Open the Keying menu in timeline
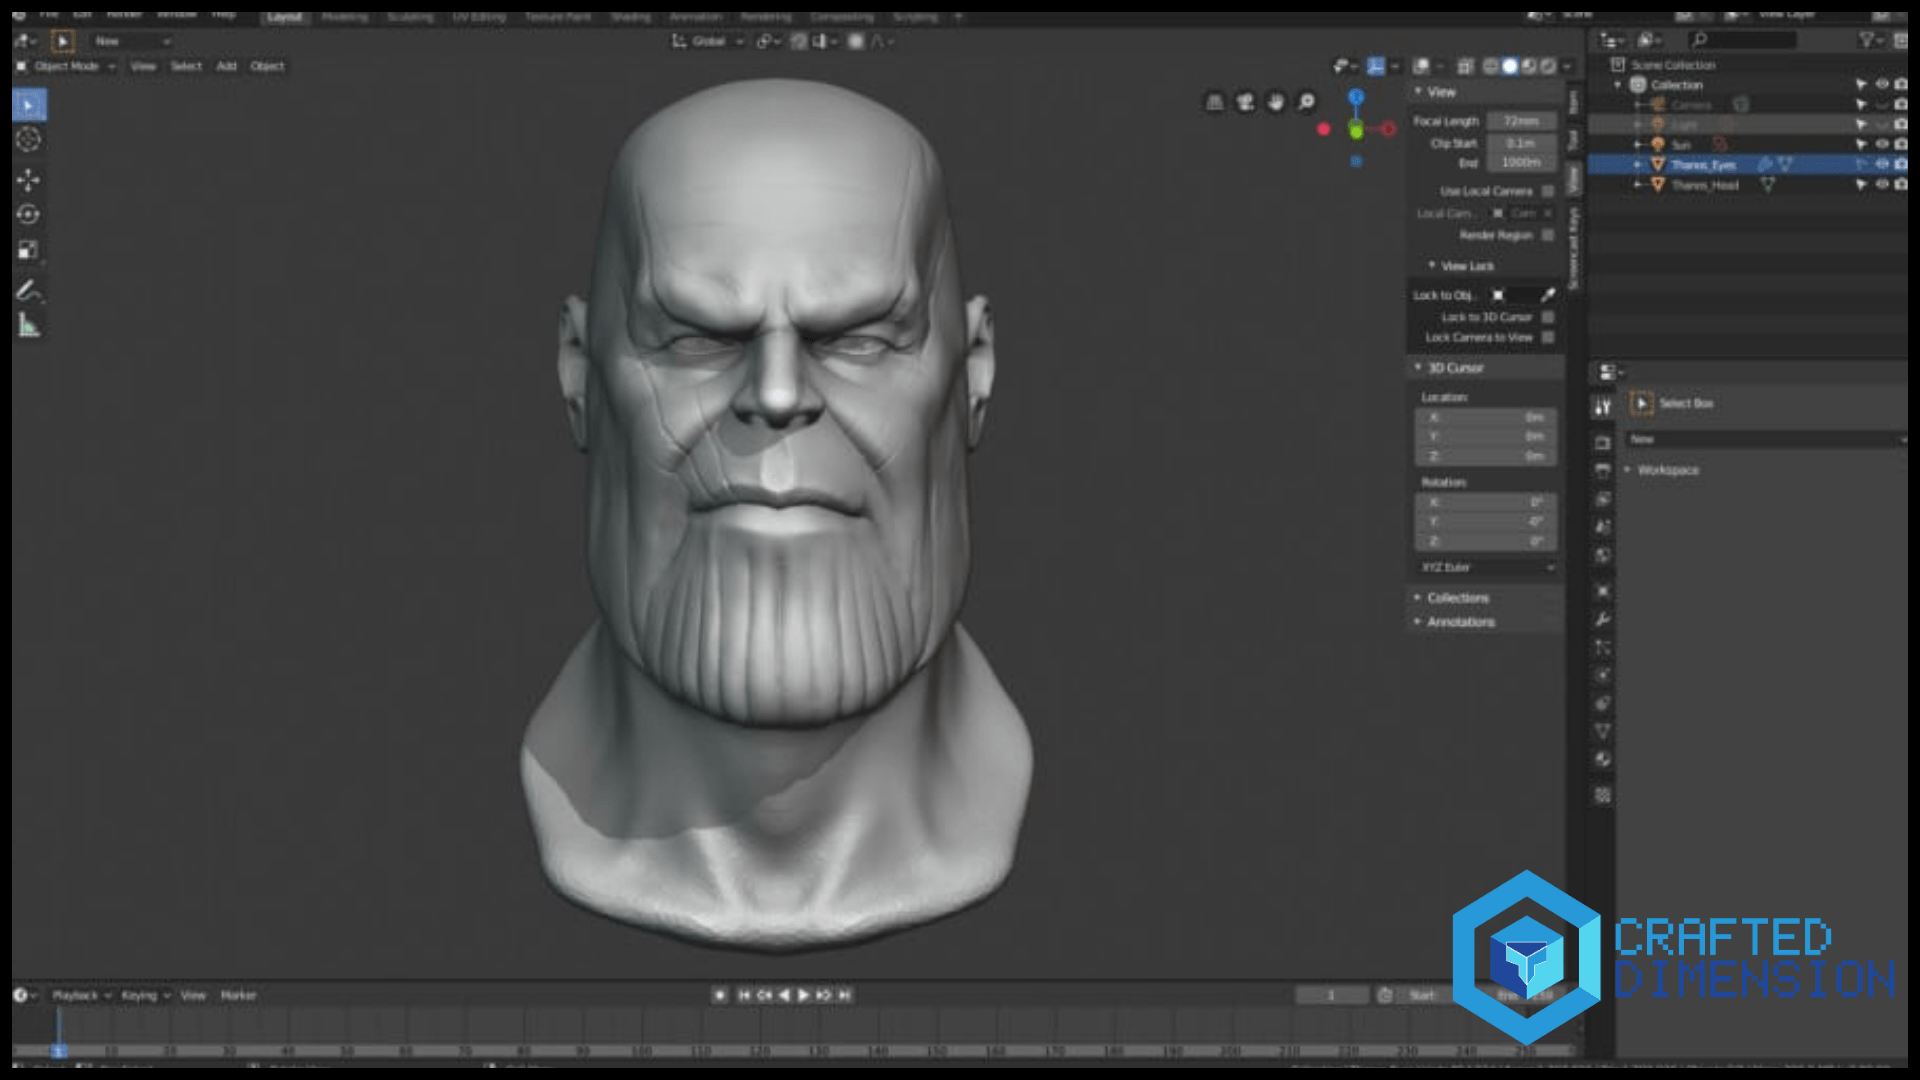 pos(145,995)
